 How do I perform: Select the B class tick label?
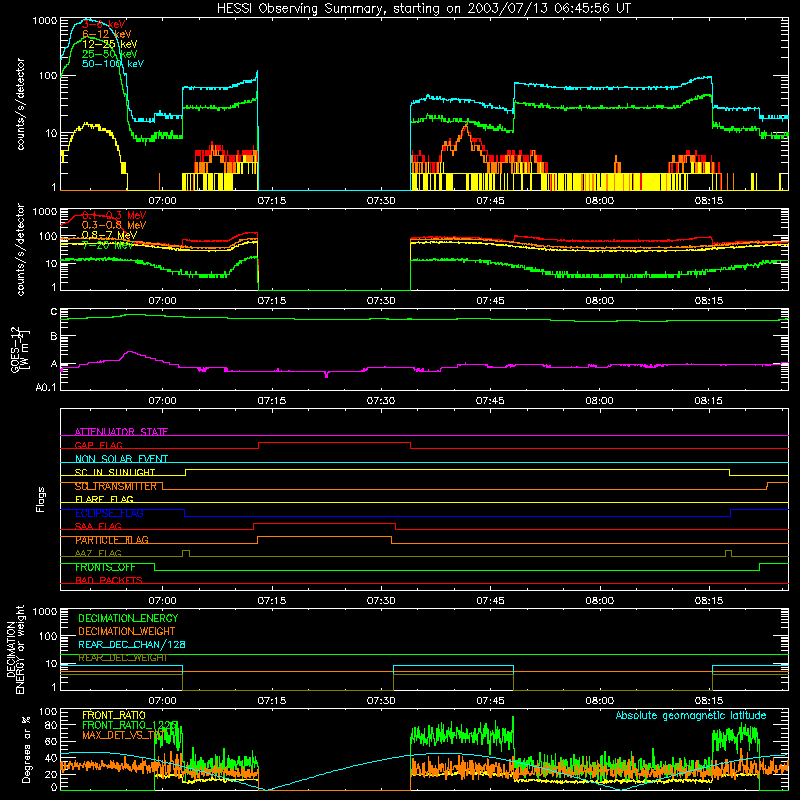coord(54,336)
